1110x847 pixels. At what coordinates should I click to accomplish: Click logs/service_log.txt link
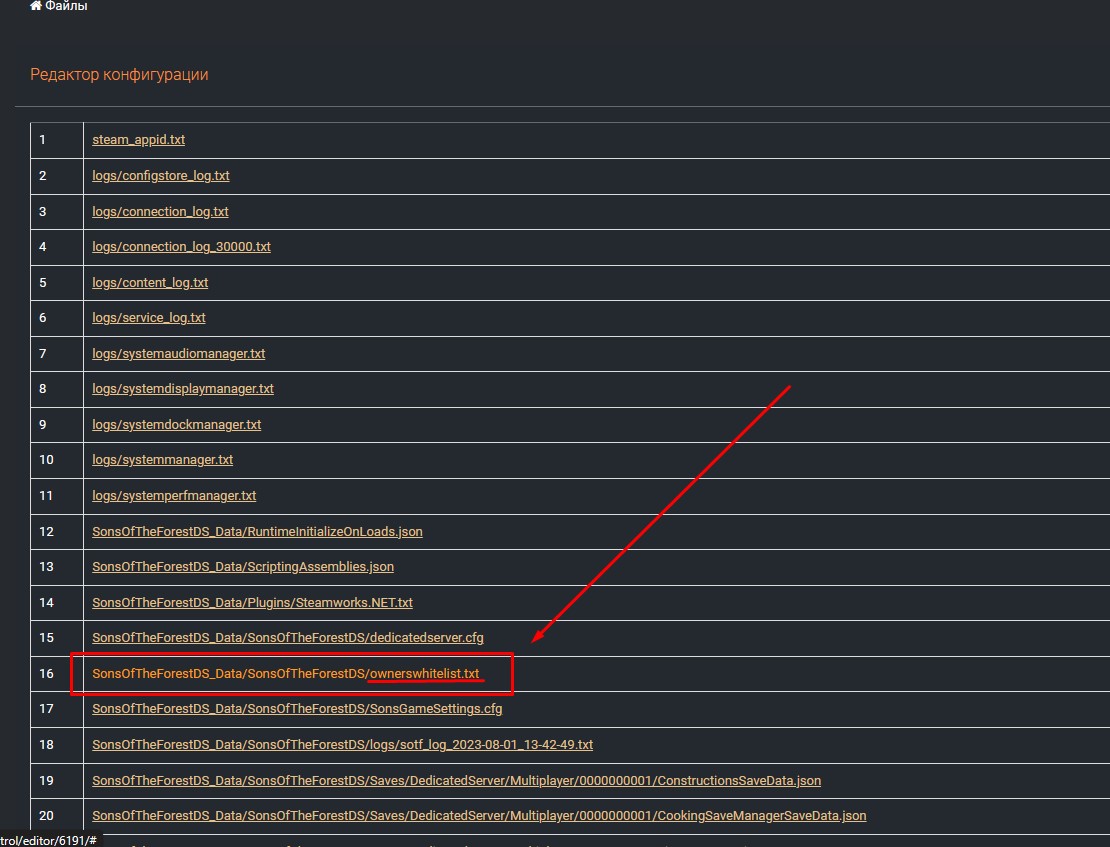[148, 318]
